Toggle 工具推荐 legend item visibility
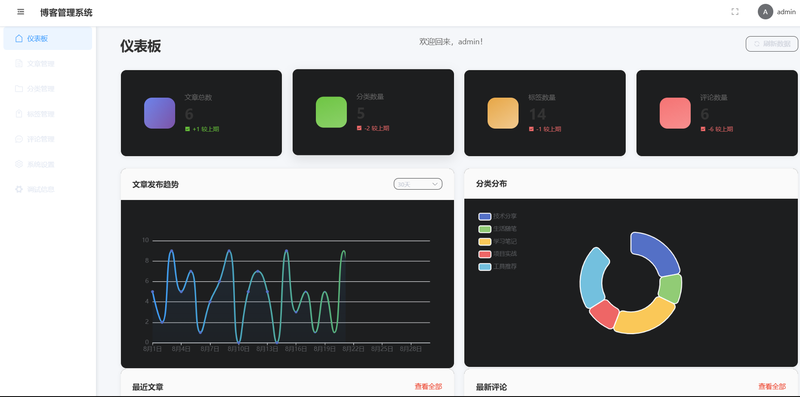This screenshot has height=397, width=800. [x=497, y=266]
